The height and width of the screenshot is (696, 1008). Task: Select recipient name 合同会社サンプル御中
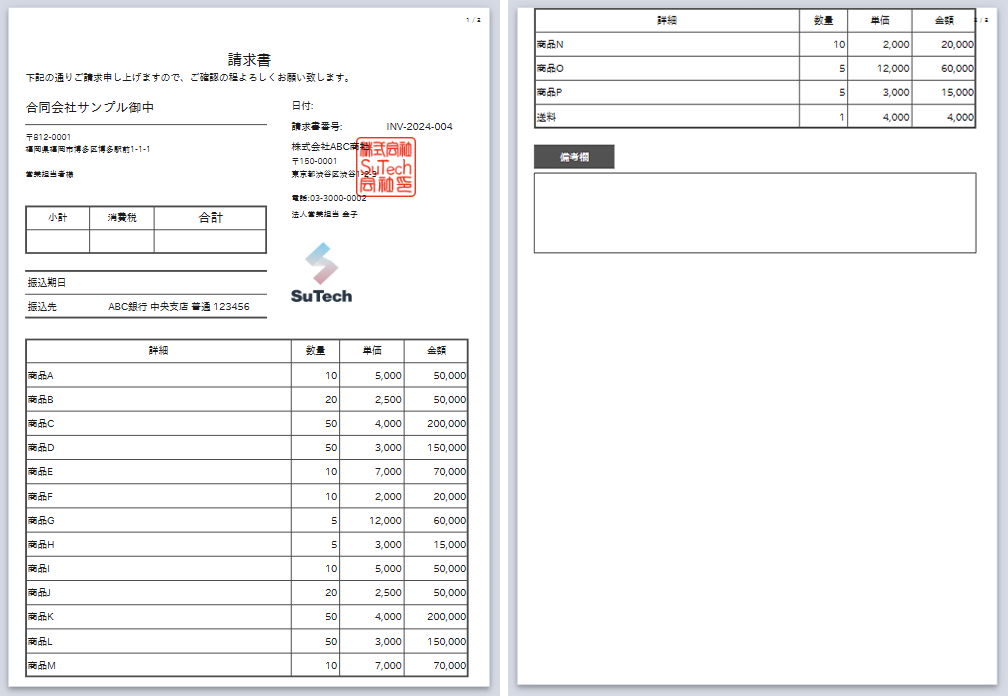point(91,107)
